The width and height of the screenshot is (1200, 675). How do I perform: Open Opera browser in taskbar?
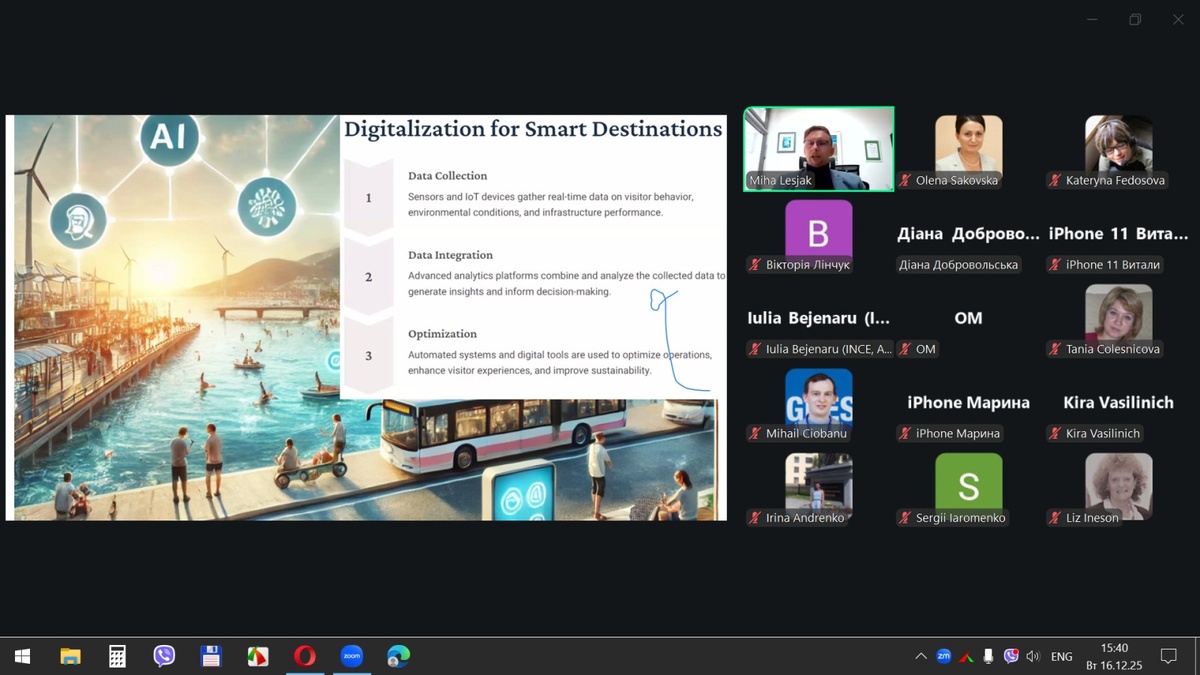[305, 656]
